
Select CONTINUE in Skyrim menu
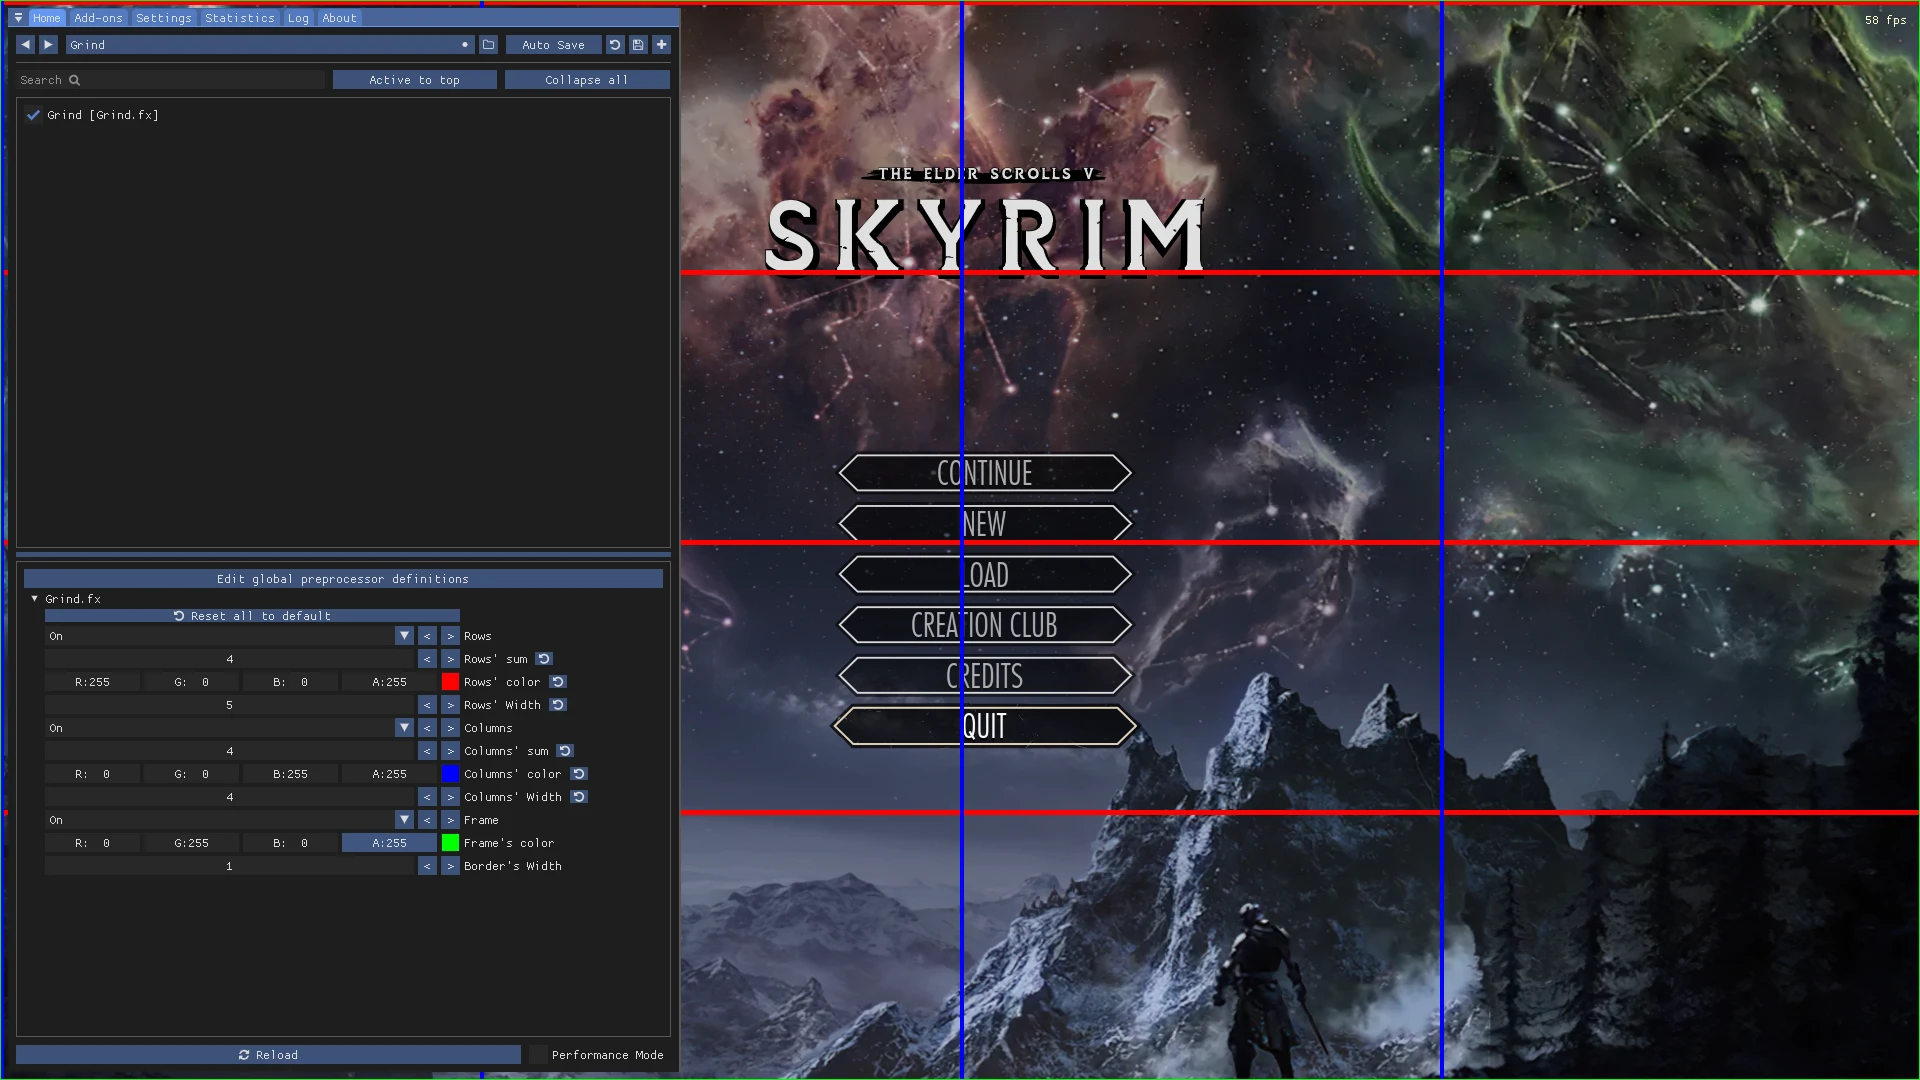985,473
